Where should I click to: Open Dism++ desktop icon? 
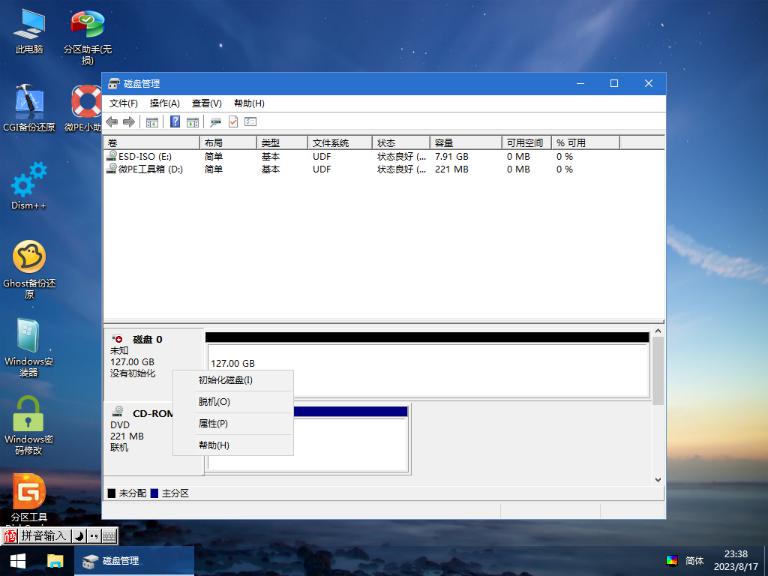29,186
